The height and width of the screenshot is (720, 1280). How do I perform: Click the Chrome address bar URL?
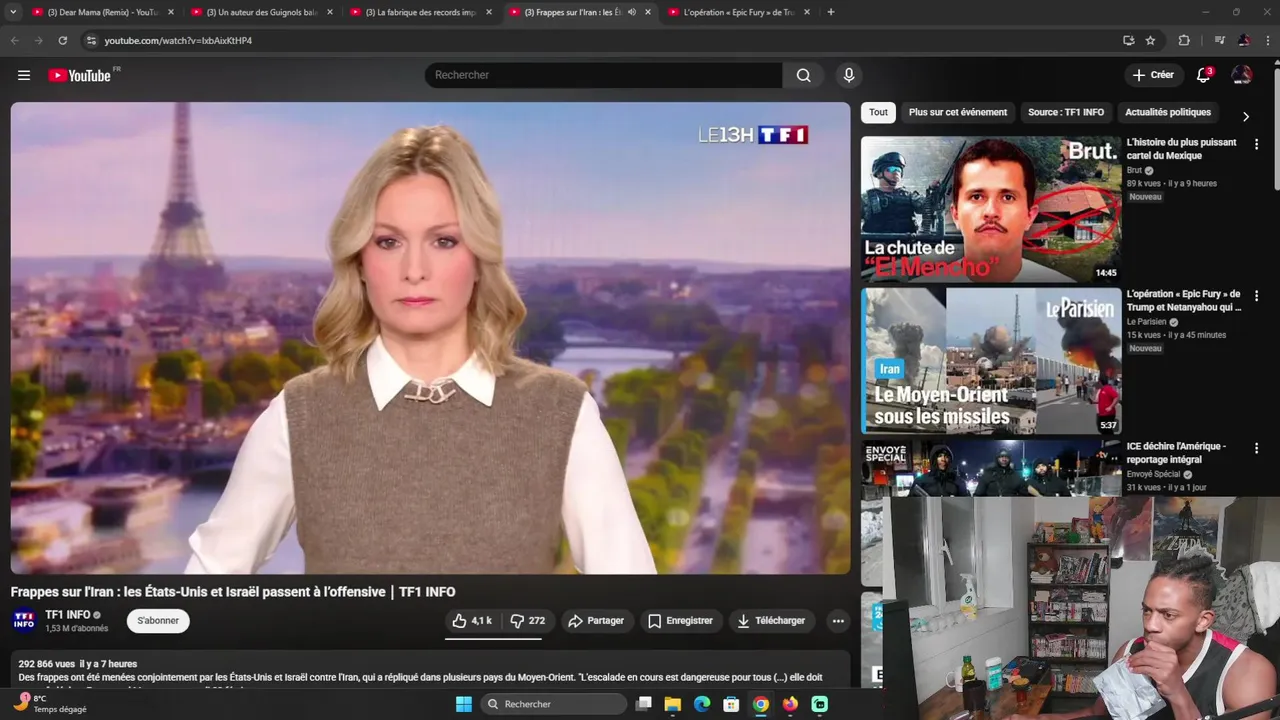(x=178, y=41)
